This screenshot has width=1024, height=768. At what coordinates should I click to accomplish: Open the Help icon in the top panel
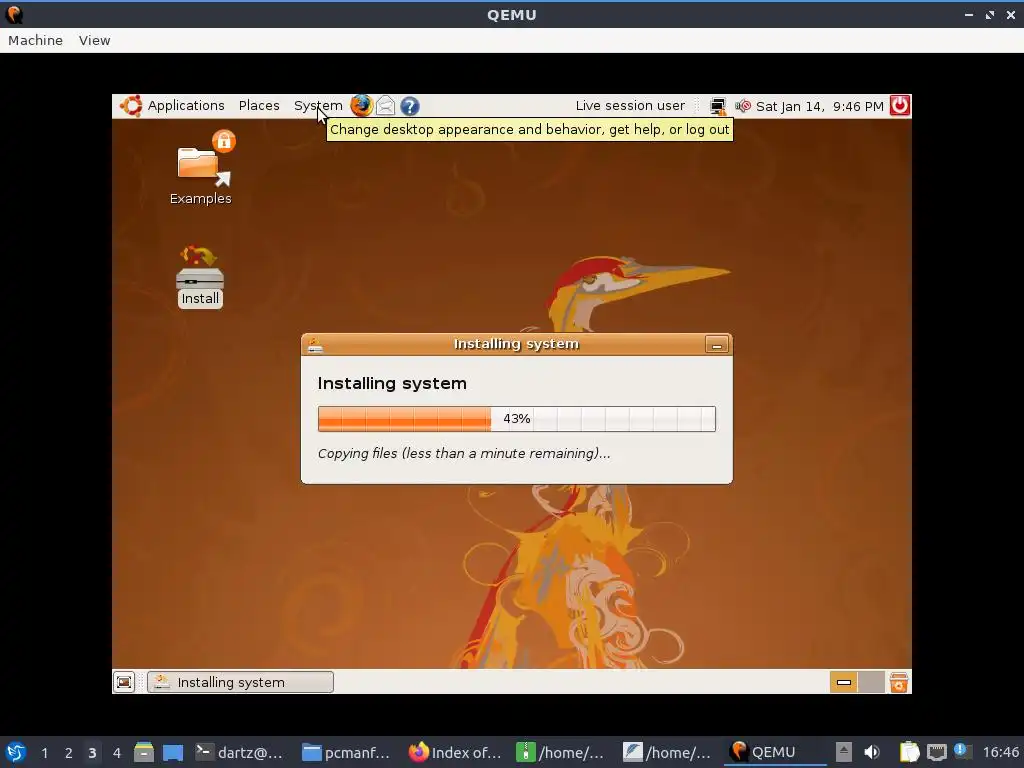coord(409,106)
